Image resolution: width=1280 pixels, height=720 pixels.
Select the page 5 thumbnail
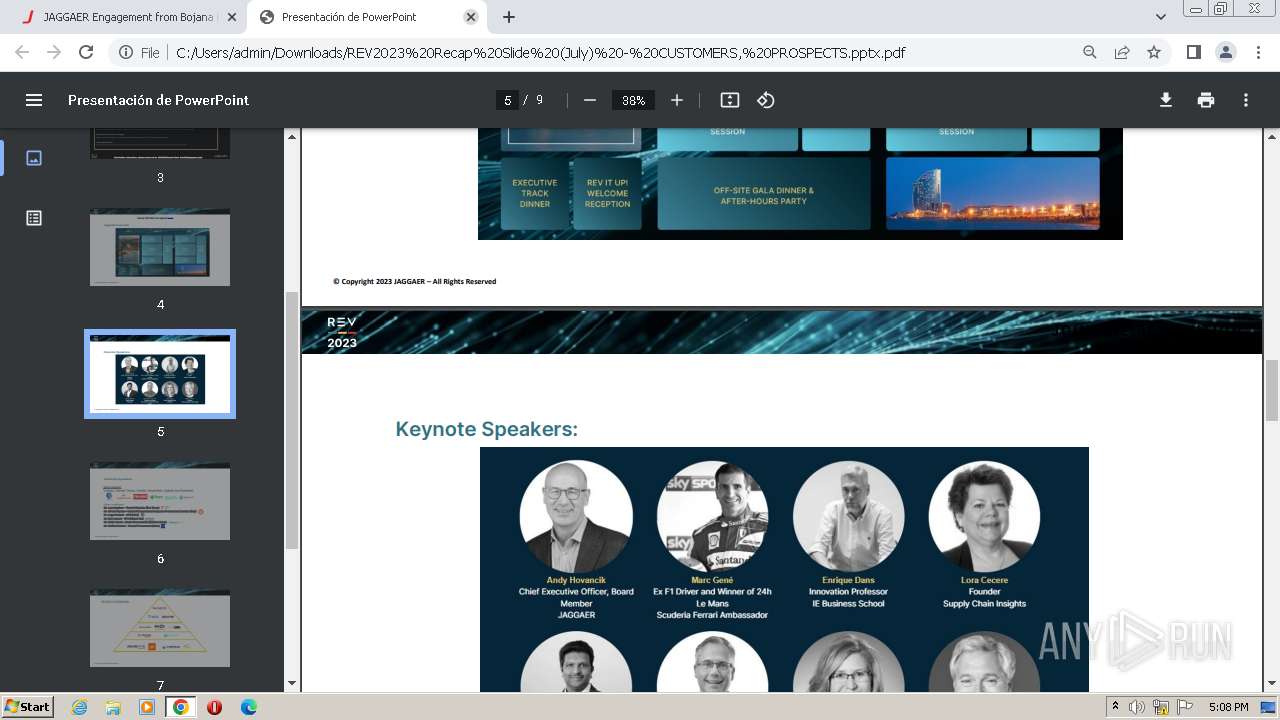click(x=160, y=374)
